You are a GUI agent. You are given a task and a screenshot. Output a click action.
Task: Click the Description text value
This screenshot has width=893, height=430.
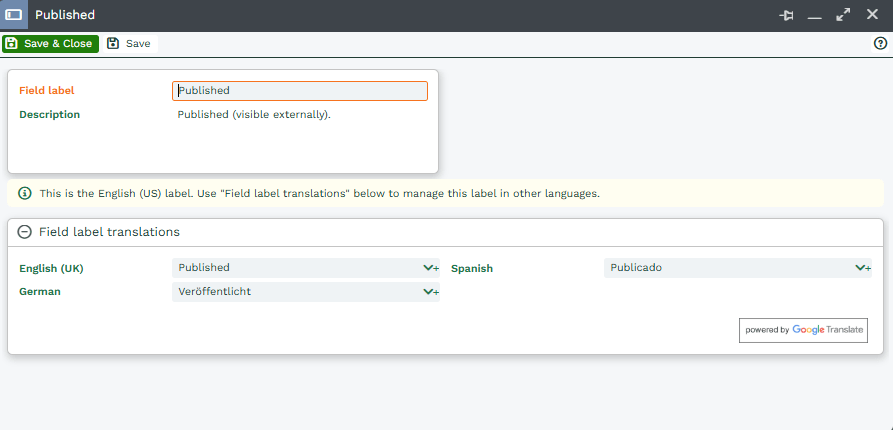coord(254,115)
